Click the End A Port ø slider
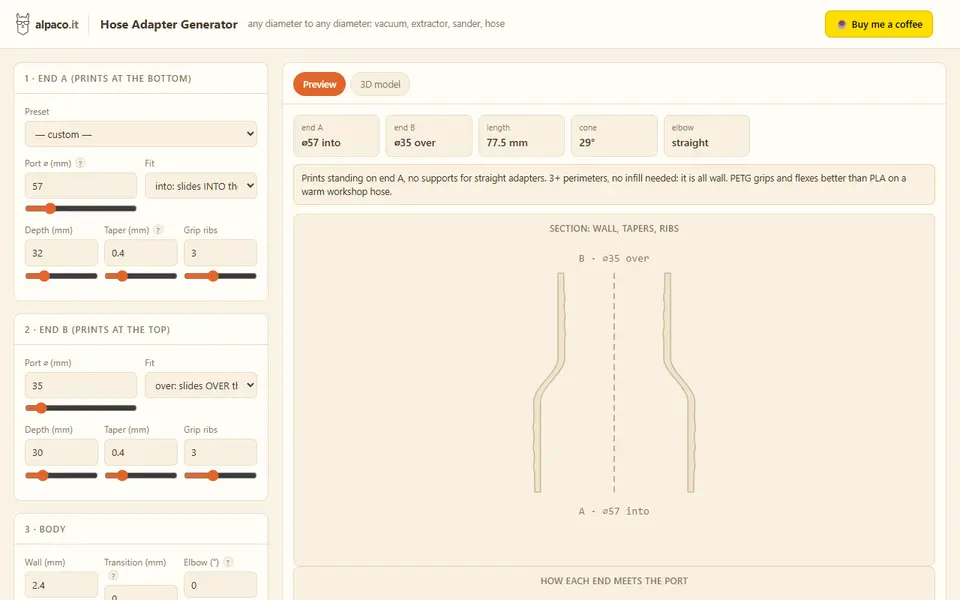This screenshot has width=960, height=600. point(81,208)
